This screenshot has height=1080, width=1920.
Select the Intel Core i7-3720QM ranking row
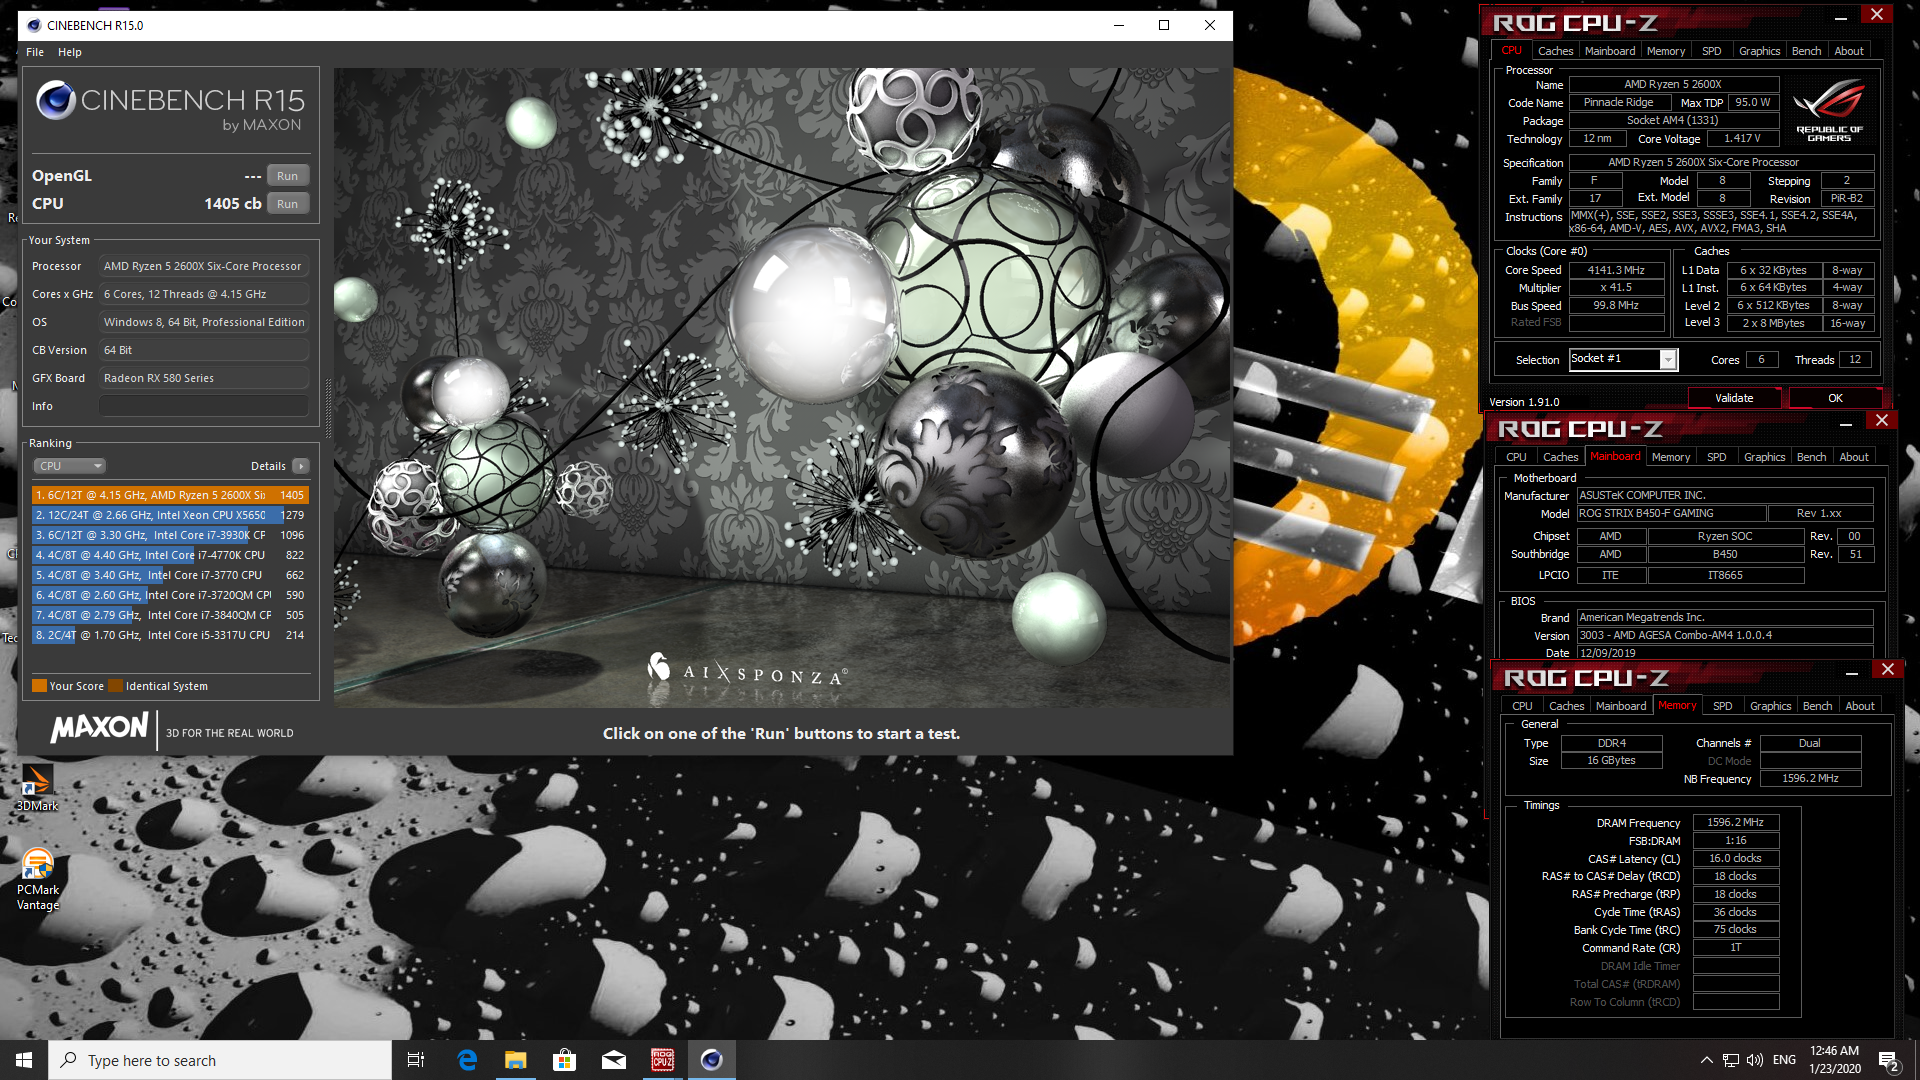170,595
